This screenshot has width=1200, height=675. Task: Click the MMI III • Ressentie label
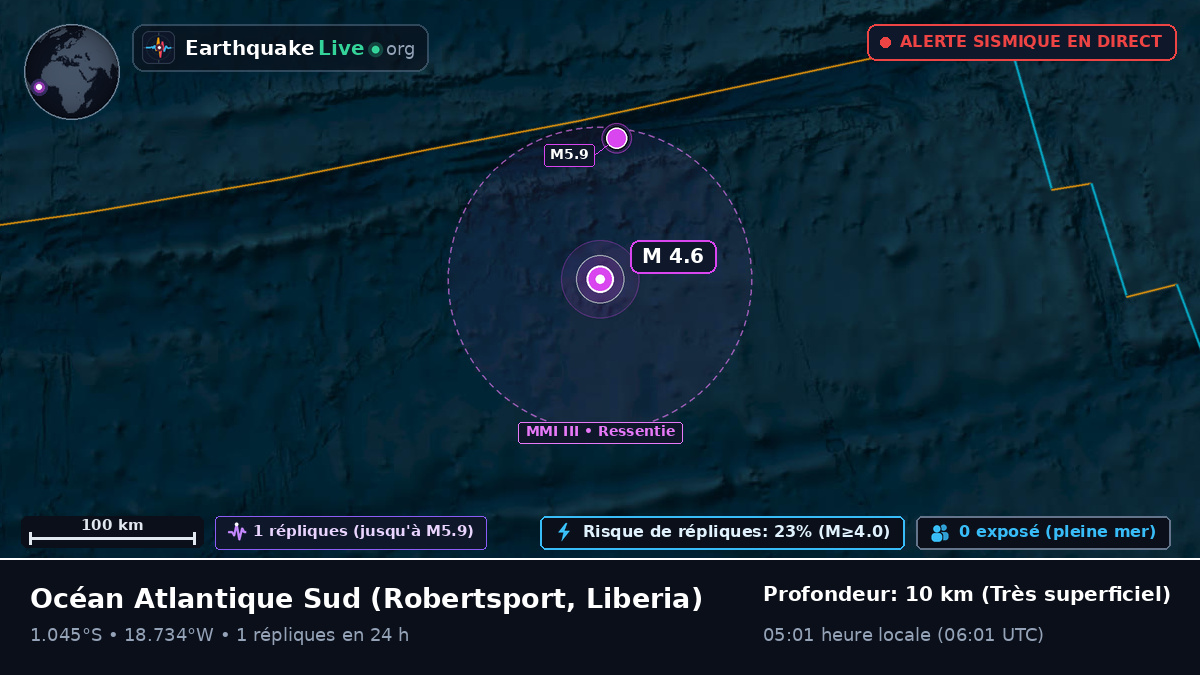600,432
